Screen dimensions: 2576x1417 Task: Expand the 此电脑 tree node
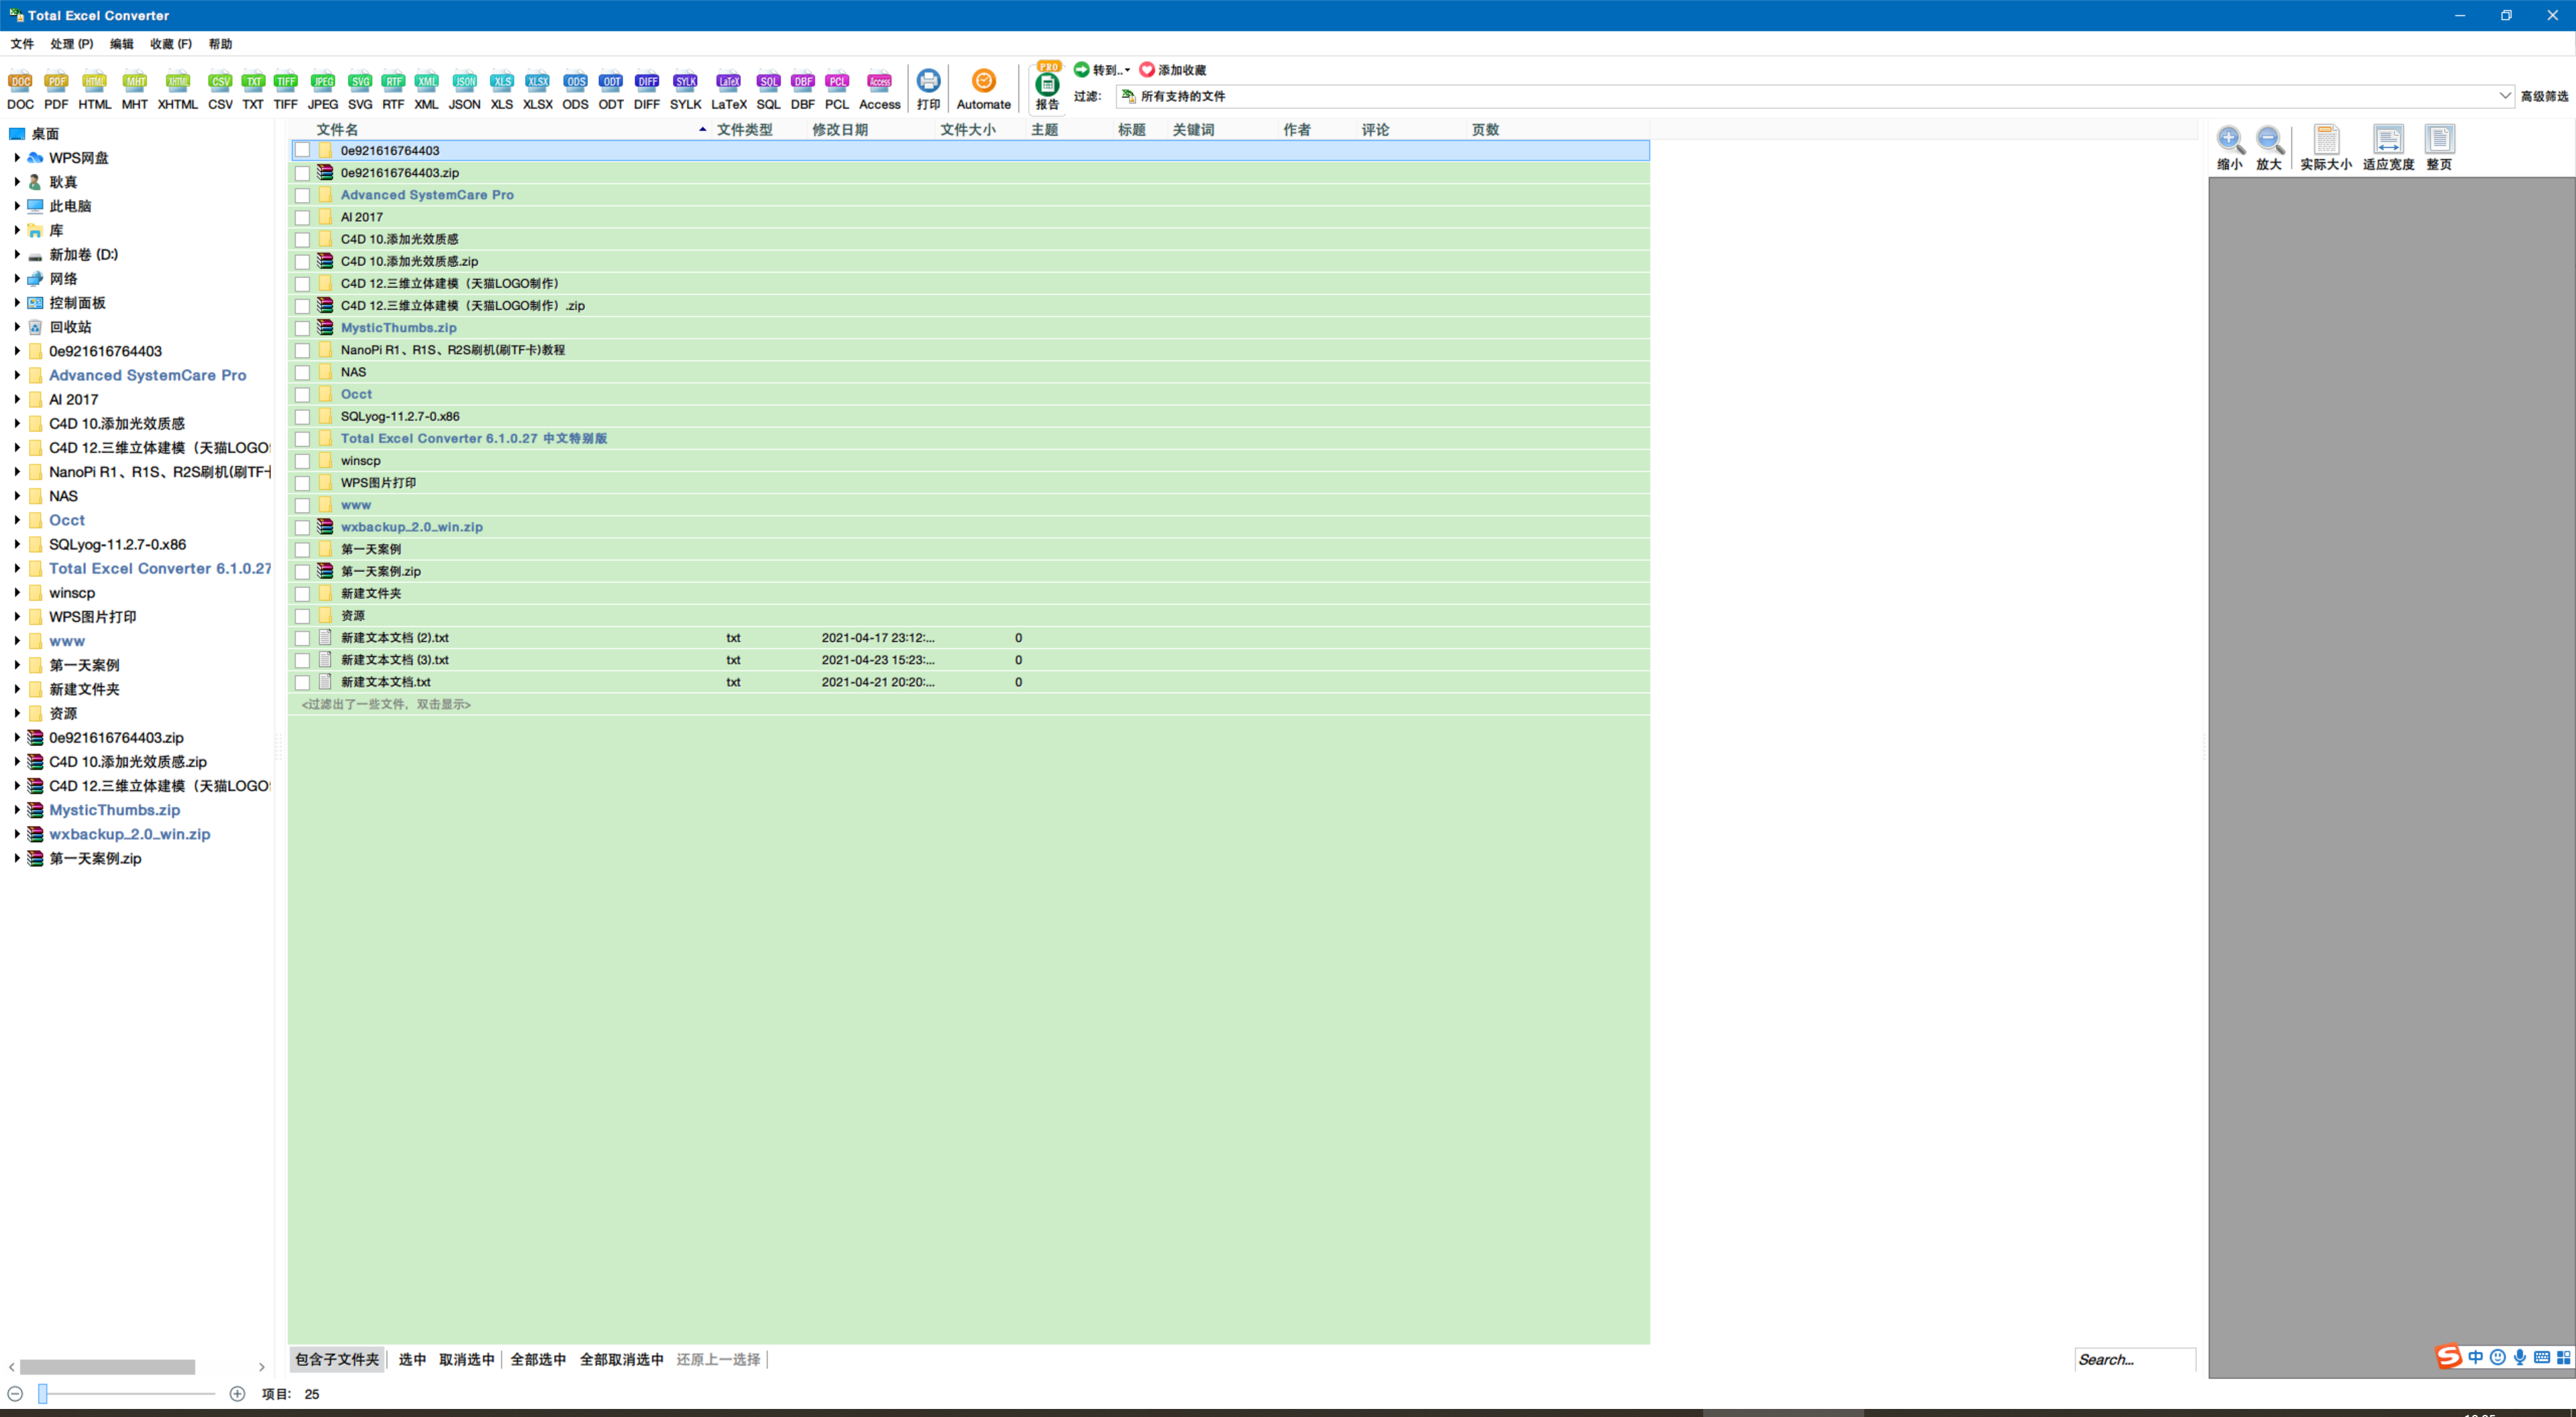17,206
